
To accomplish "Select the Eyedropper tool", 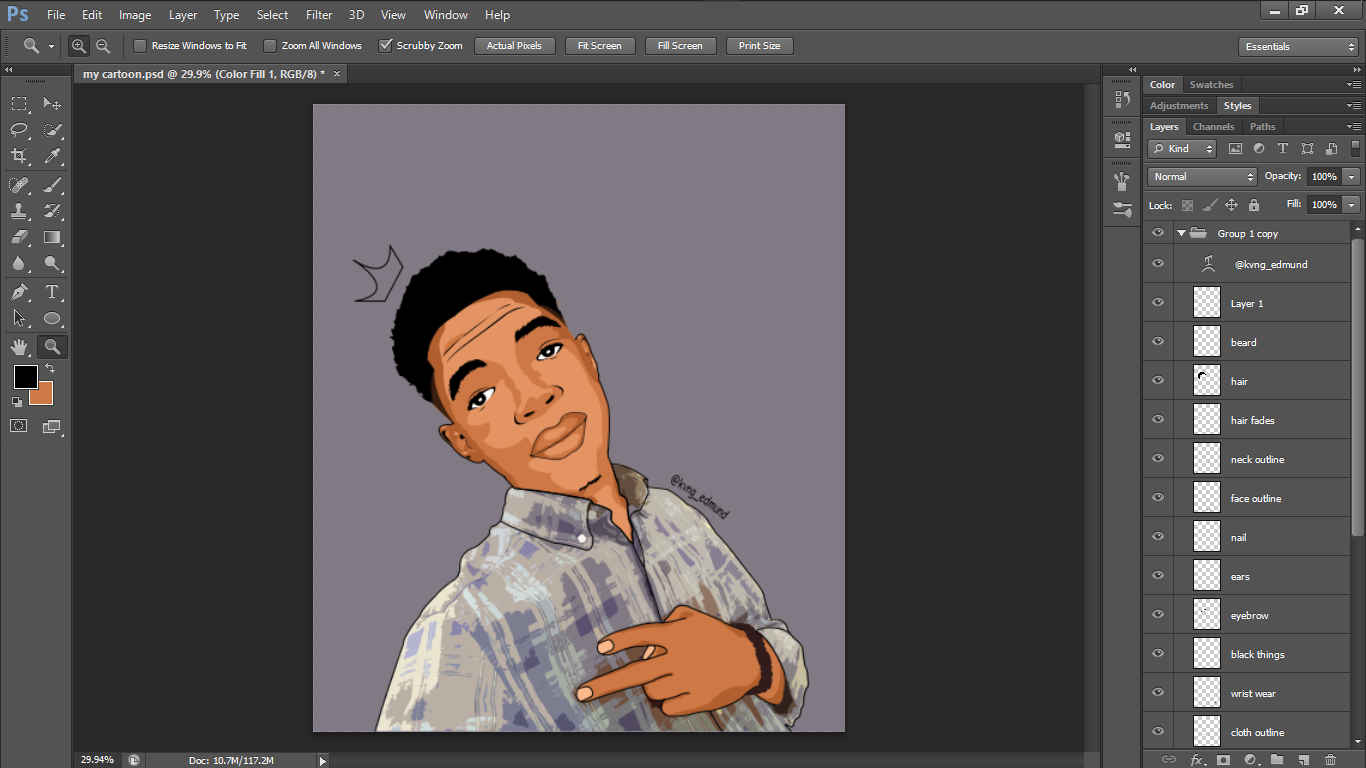I will (52, 156).
